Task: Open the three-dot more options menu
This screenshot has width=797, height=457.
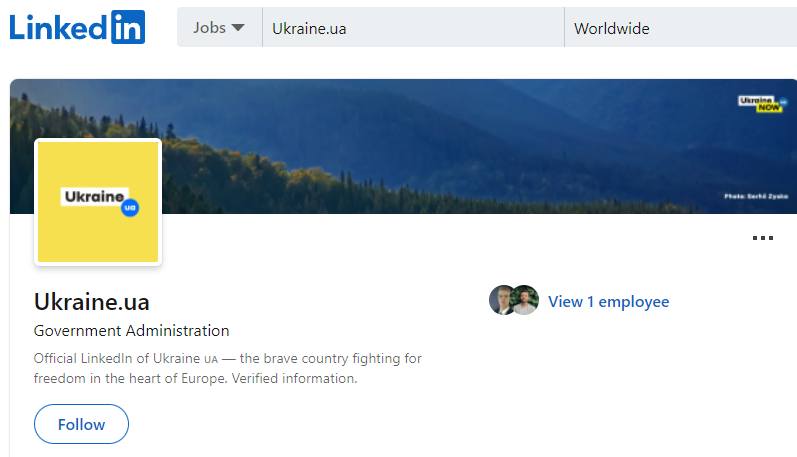Action: click(x=762, y=238)
